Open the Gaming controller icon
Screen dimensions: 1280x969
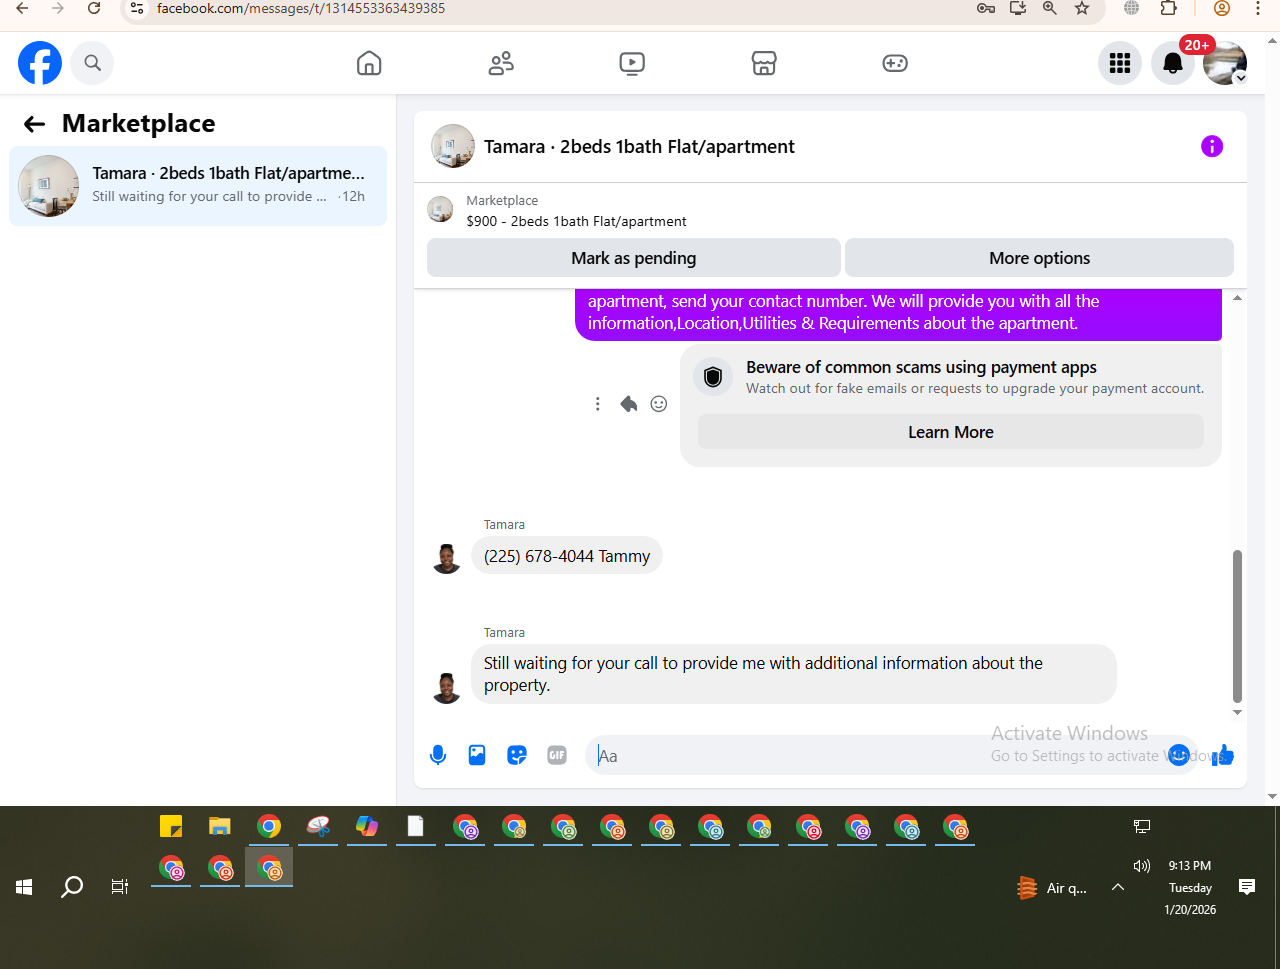pyautogui.click(x=895, y=63)
